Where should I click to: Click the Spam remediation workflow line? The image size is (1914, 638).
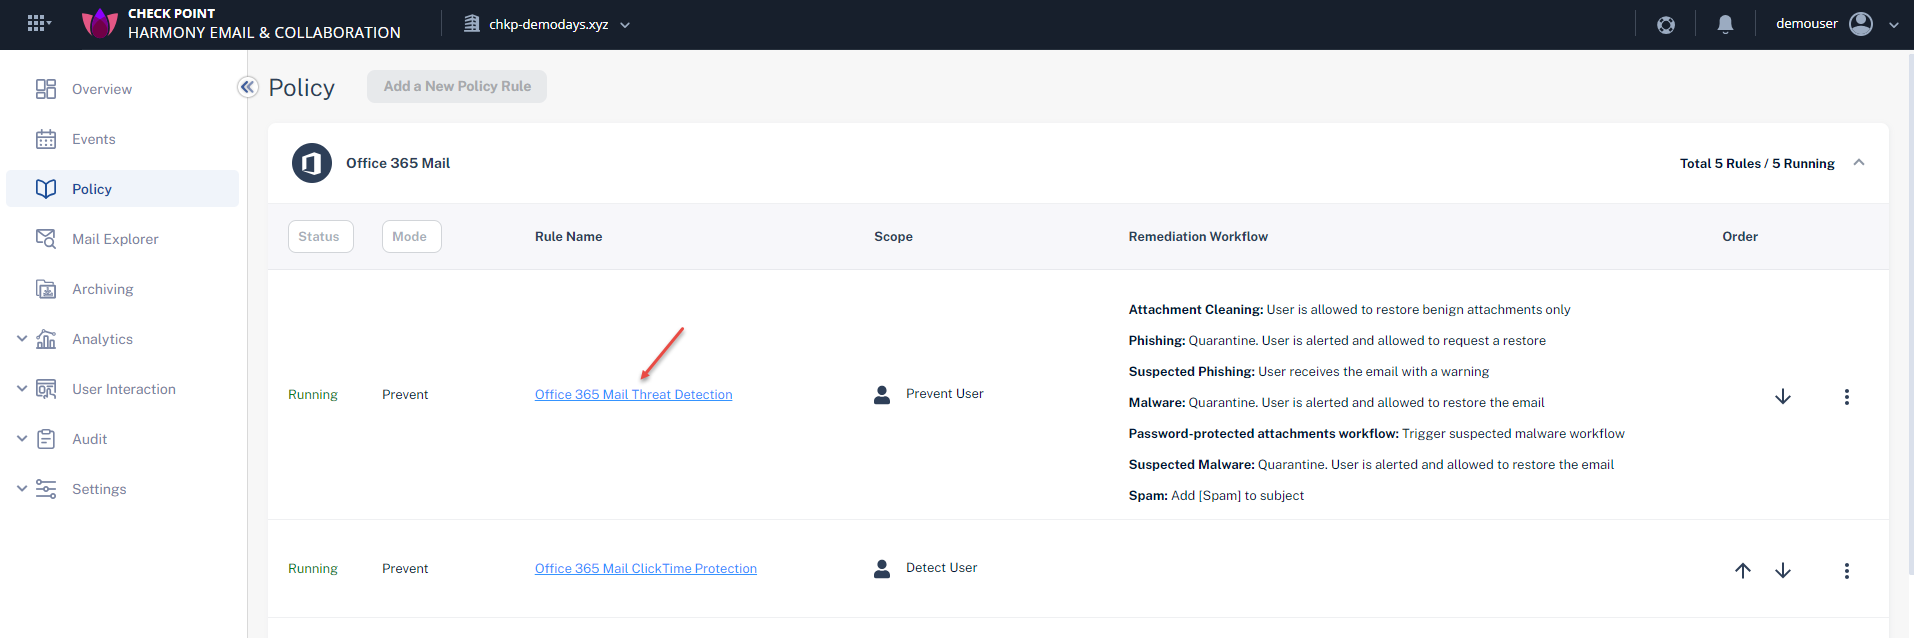(x=1216, y=496)
